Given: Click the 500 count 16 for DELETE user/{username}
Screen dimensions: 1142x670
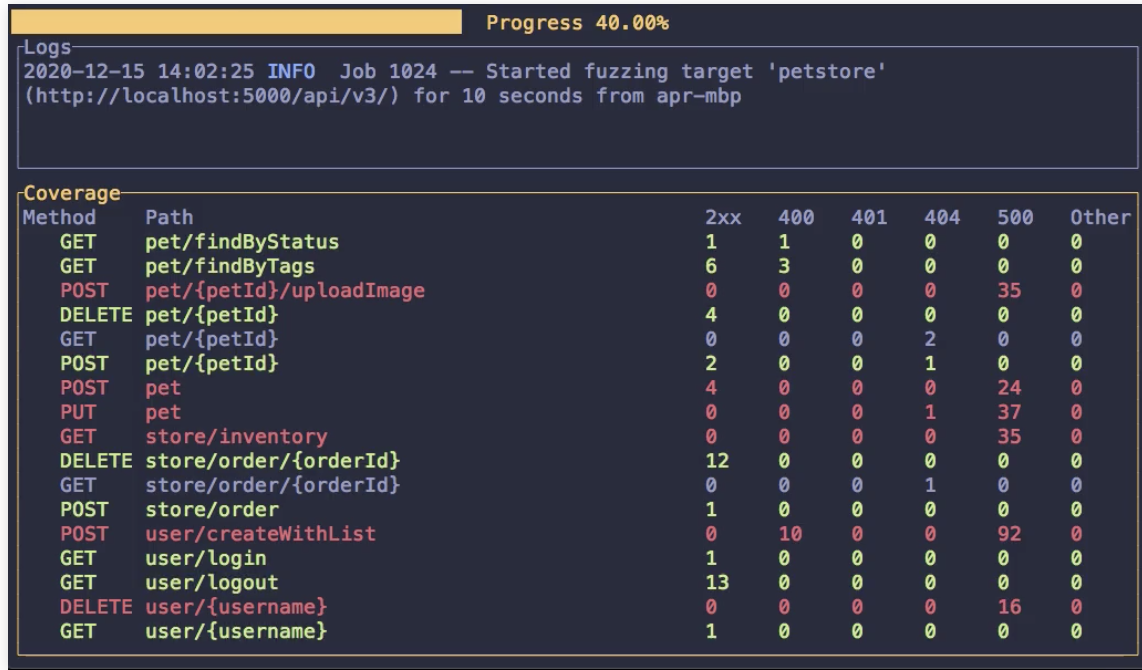Looking at the screenshot, I should (x=1009, y=607).
